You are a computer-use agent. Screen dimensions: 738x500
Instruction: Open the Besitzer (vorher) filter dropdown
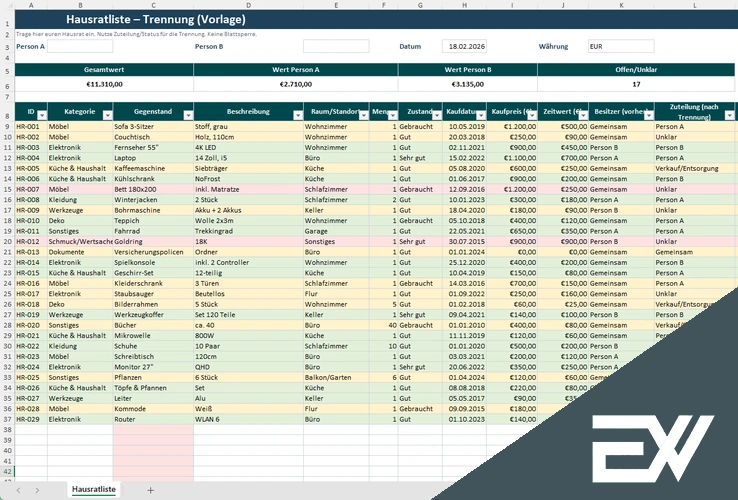click(649, 115)
